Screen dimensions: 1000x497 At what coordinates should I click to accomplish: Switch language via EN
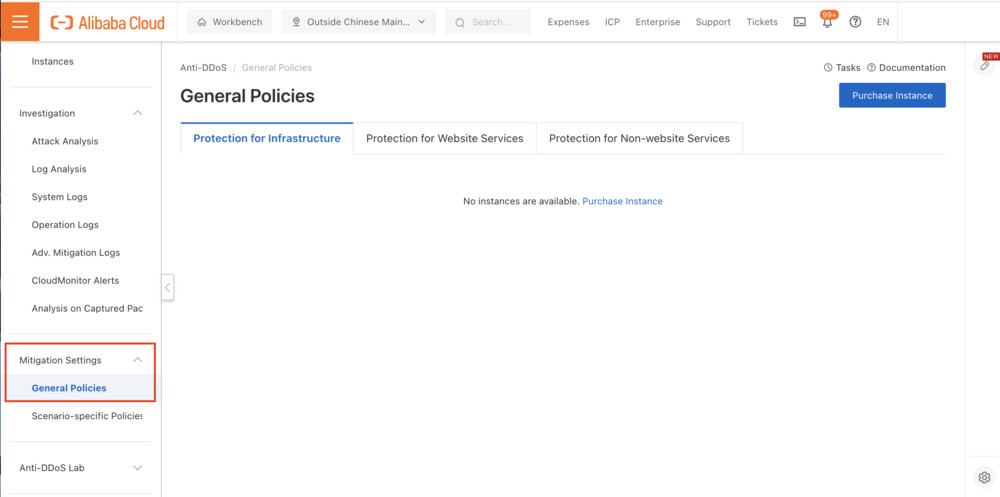883,22
